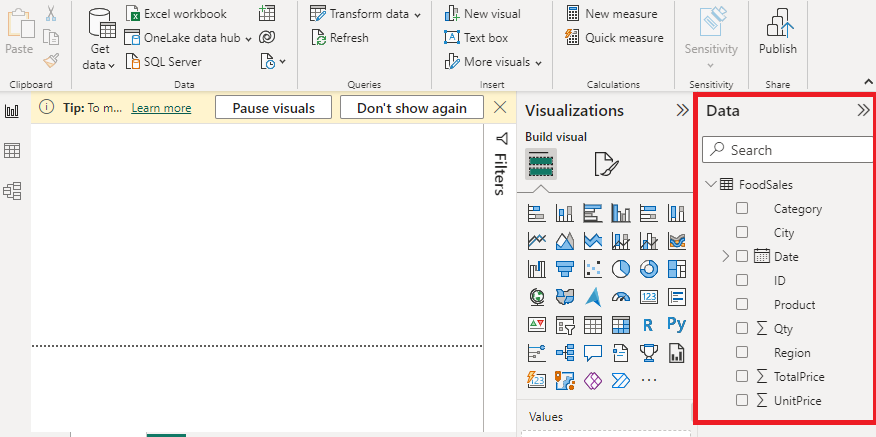Insert a funnel chart visual
The image size is (876, 437).
[564, 268]
